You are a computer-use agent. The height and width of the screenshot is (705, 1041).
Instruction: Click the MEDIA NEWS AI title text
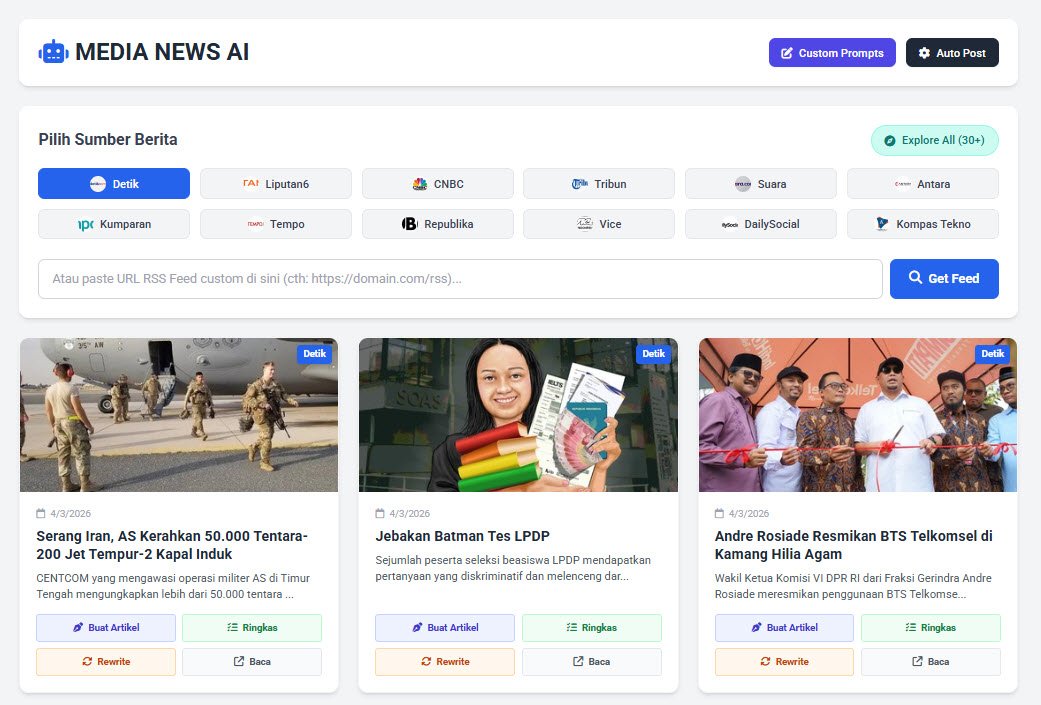(162, 52)
